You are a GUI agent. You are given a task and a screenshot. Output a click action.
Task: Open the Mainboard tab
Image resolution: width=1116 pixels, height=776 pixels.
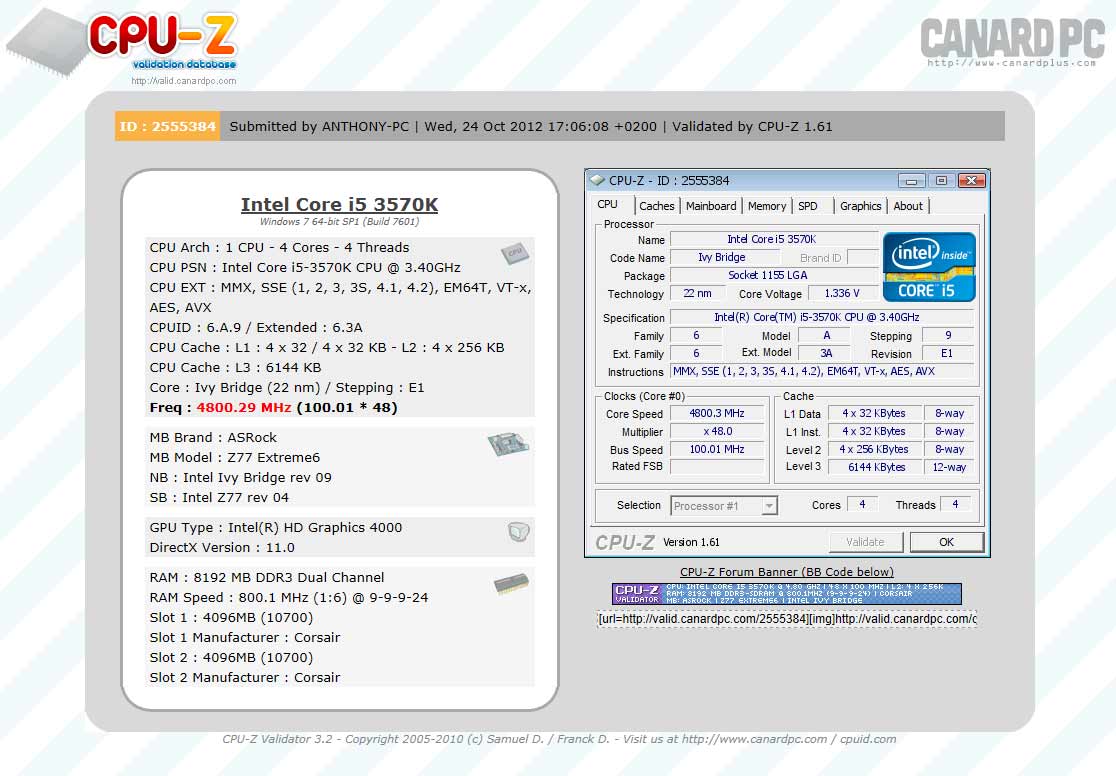[711, 206]
